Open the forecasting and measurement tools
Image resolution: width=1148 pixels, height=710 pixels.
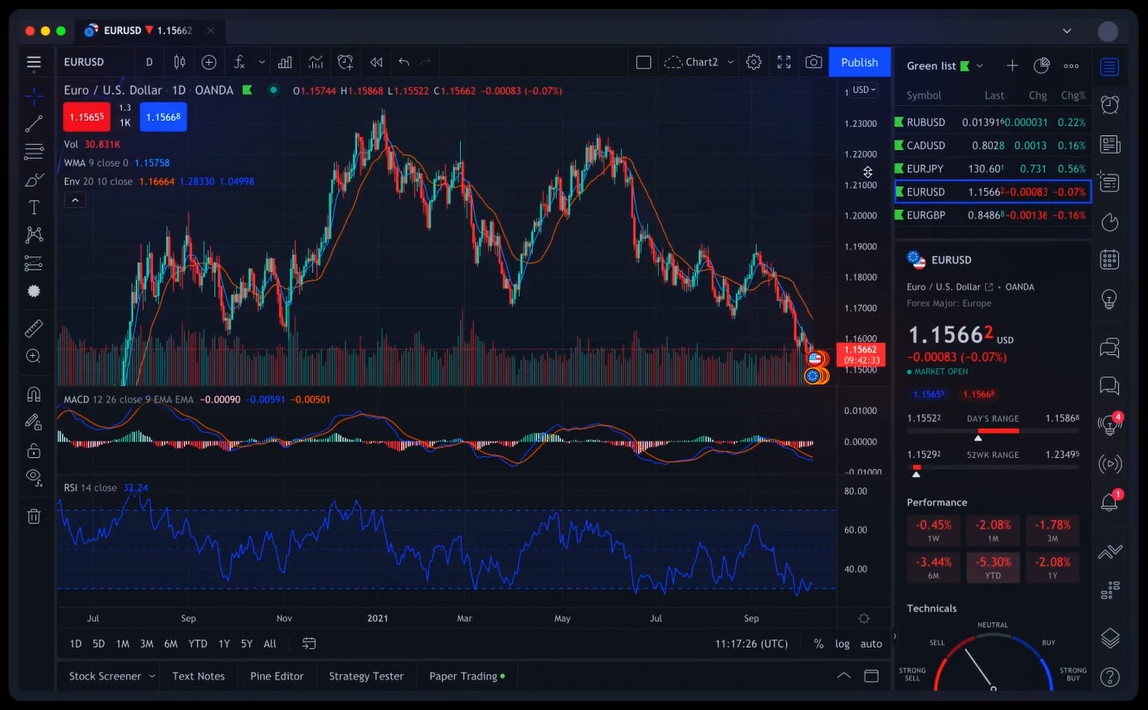click(x=34, y=263)
